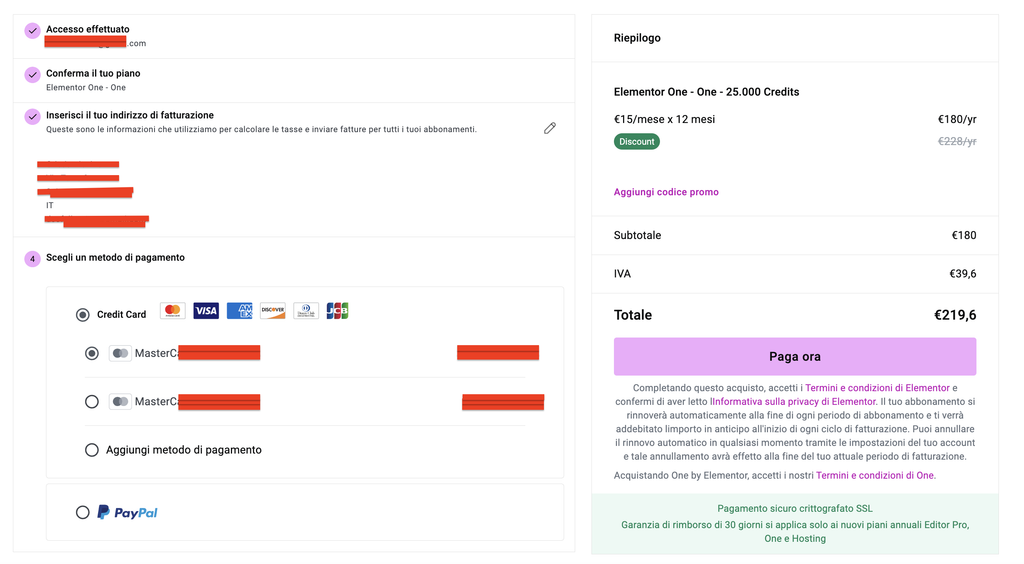Click the Mastercard logo icon
This screenshot has height=564, width=1024.
pos(172,311)
